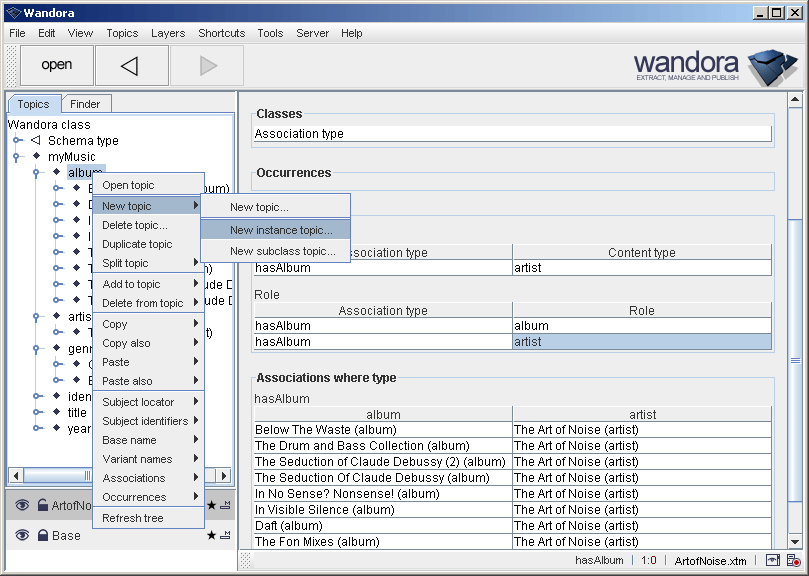Select the back navigation arrow in the toolbar
Image resolution: width=809 pixels, height=576 pixels.
[131, 65]
